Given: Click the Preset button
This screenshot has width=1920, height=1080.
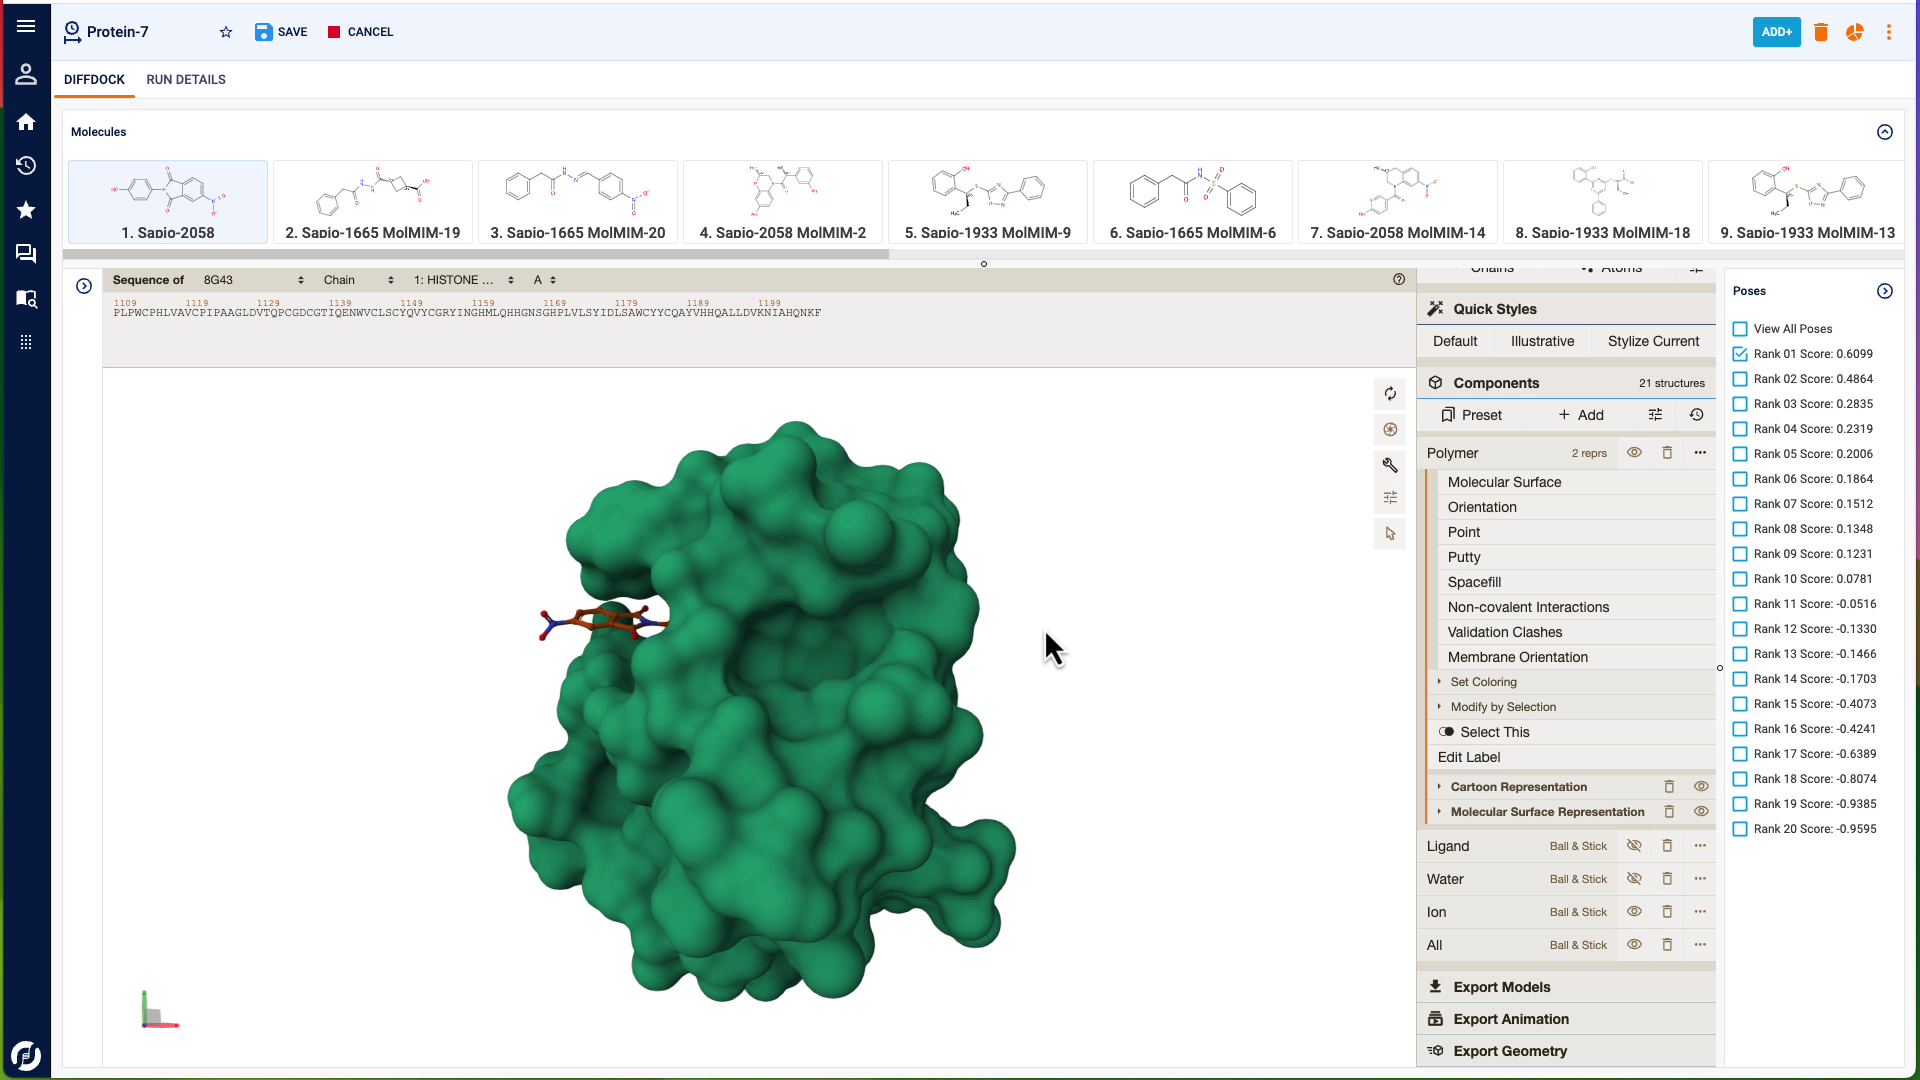Looking at the screenshot, I should coord(1471,415).
